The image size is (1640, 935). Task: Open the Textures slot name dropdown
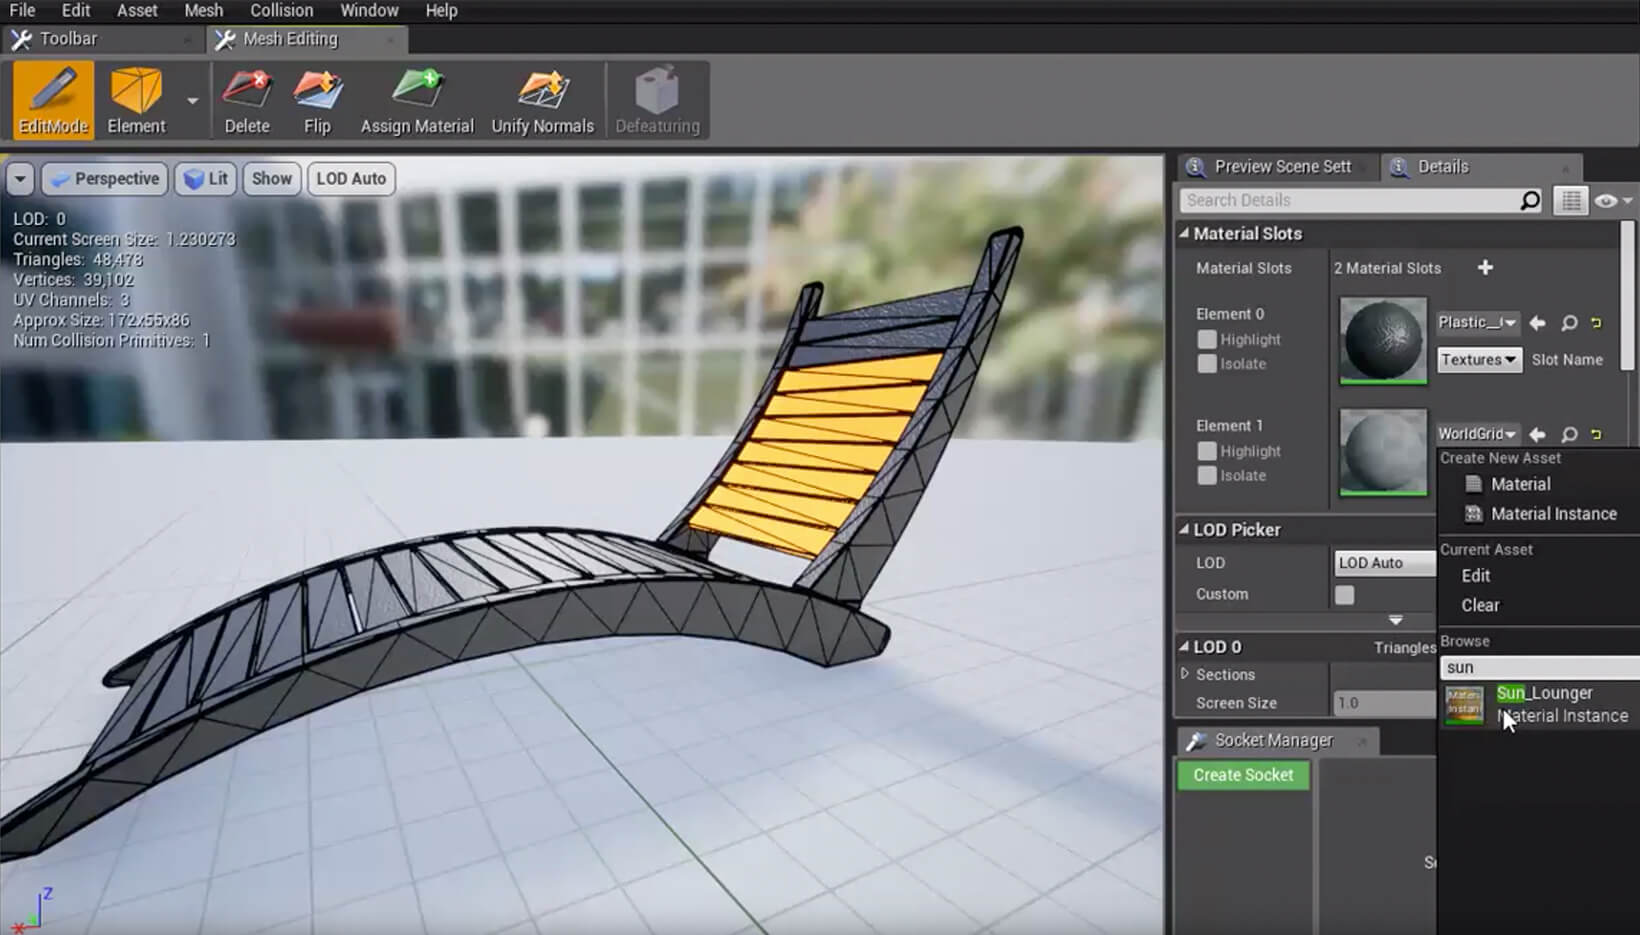(x=1478, y=359)
